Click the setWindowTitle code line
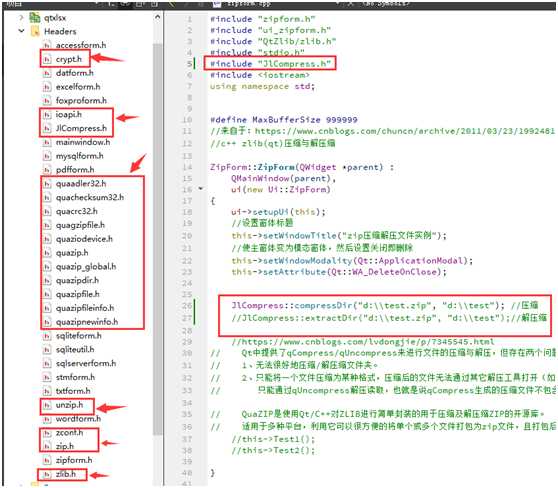558x488 pixels. (339, 236)
